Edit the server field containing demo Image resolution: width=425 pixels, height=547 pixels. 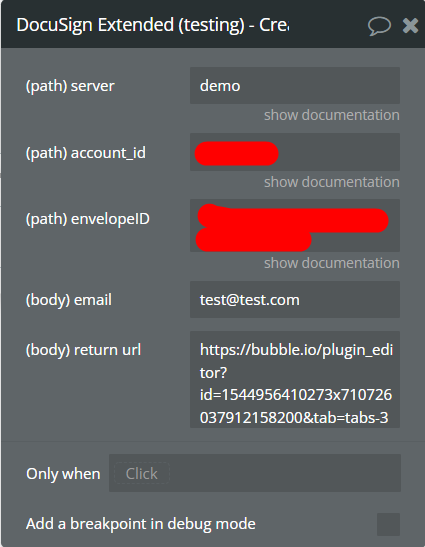pos(295,85)
